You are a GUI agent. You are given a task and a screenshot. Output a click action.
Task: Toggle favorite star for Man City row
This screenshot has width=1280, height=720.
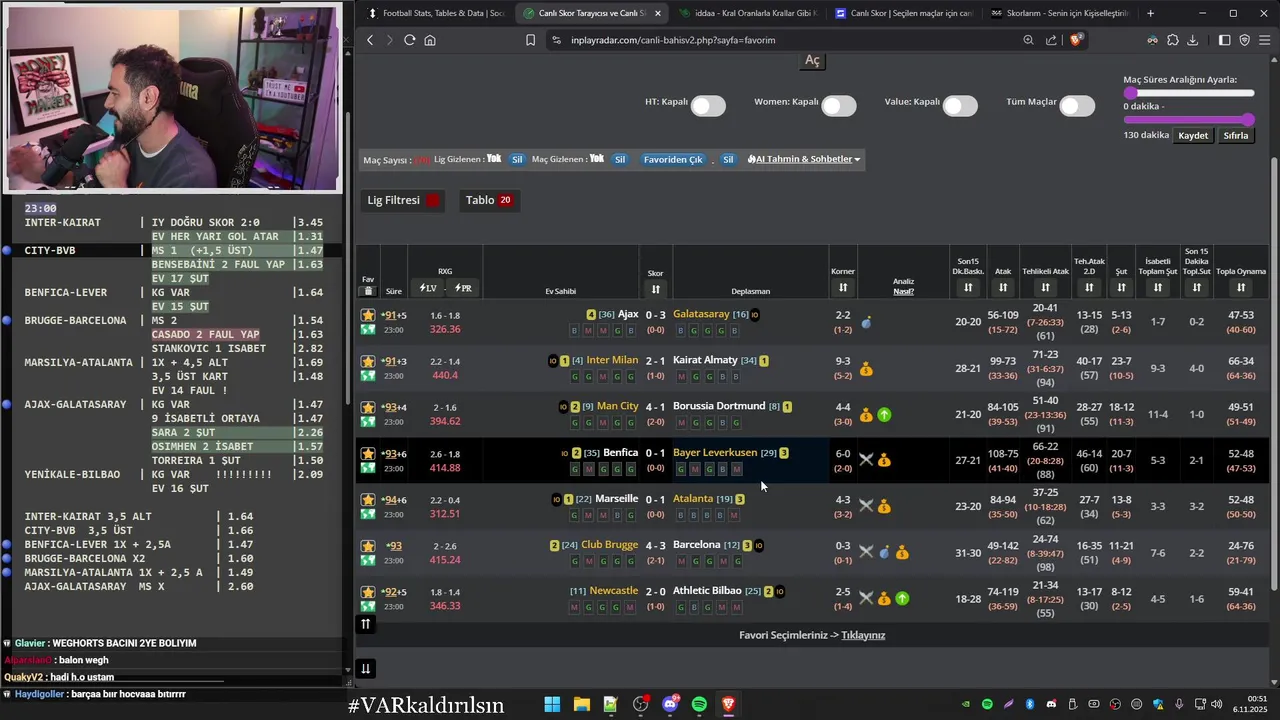pos(368,407)
